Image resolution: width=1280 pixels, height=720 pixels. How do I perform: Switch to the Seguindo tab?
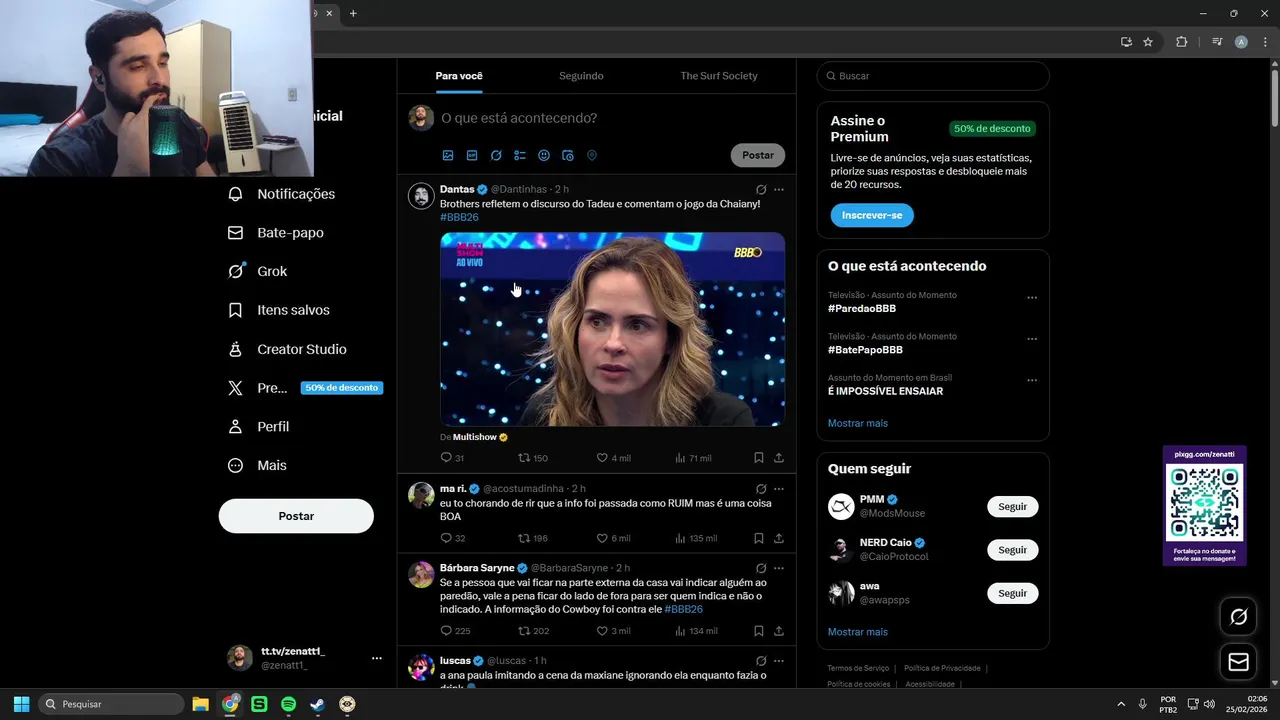[581, 76]
